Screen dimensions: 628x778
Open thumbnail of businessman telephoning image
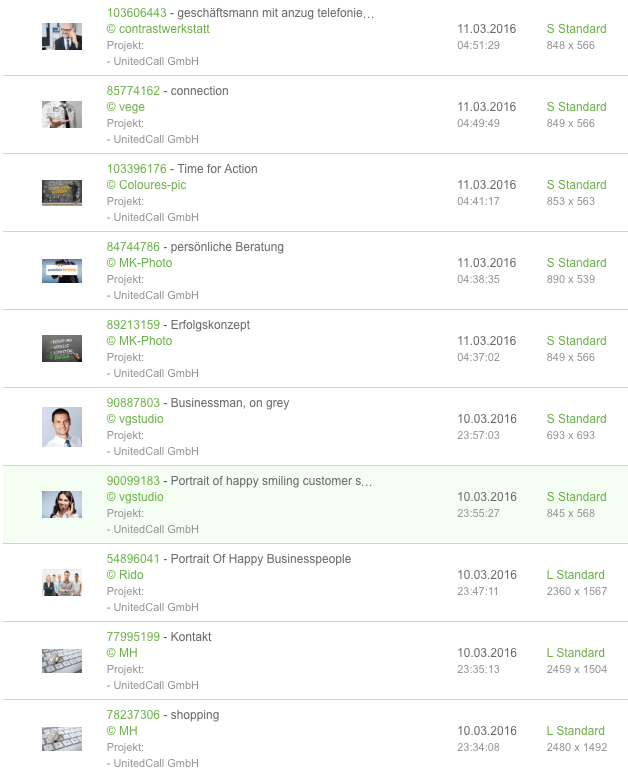point(62,37)
